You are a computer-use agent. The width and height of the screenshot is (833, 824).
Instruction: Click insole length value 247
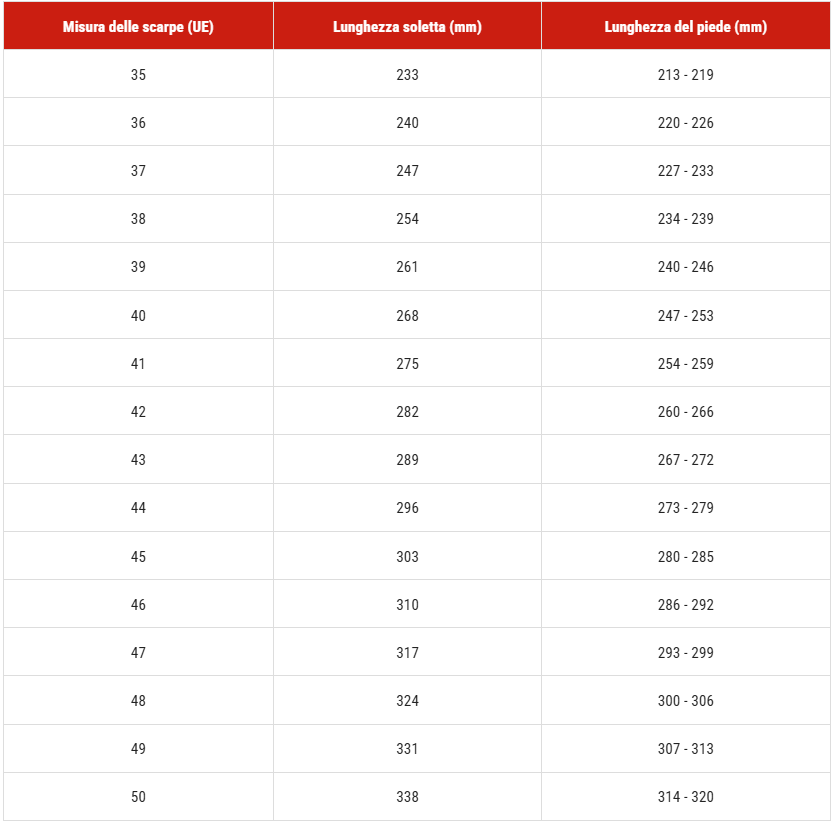pos(407,171)
